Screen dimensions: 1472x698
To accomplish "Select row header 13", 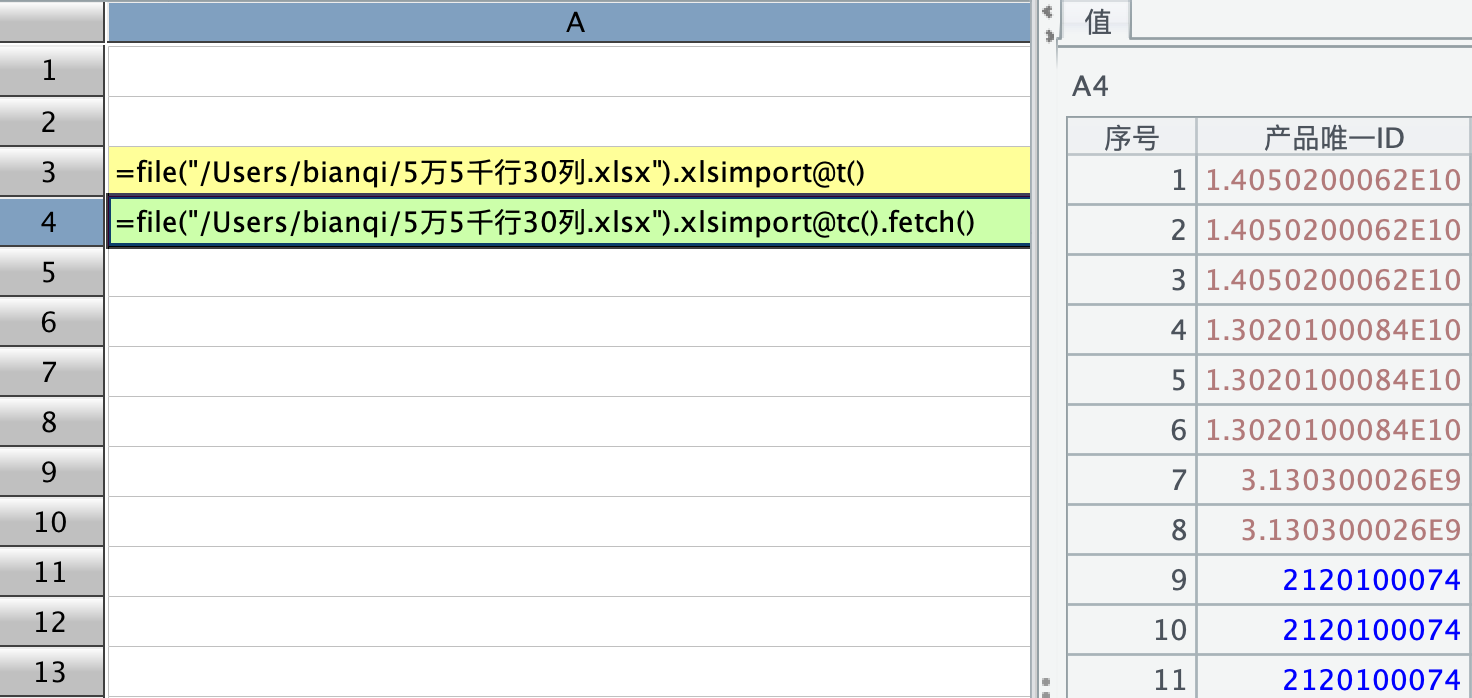I will 52,672.
